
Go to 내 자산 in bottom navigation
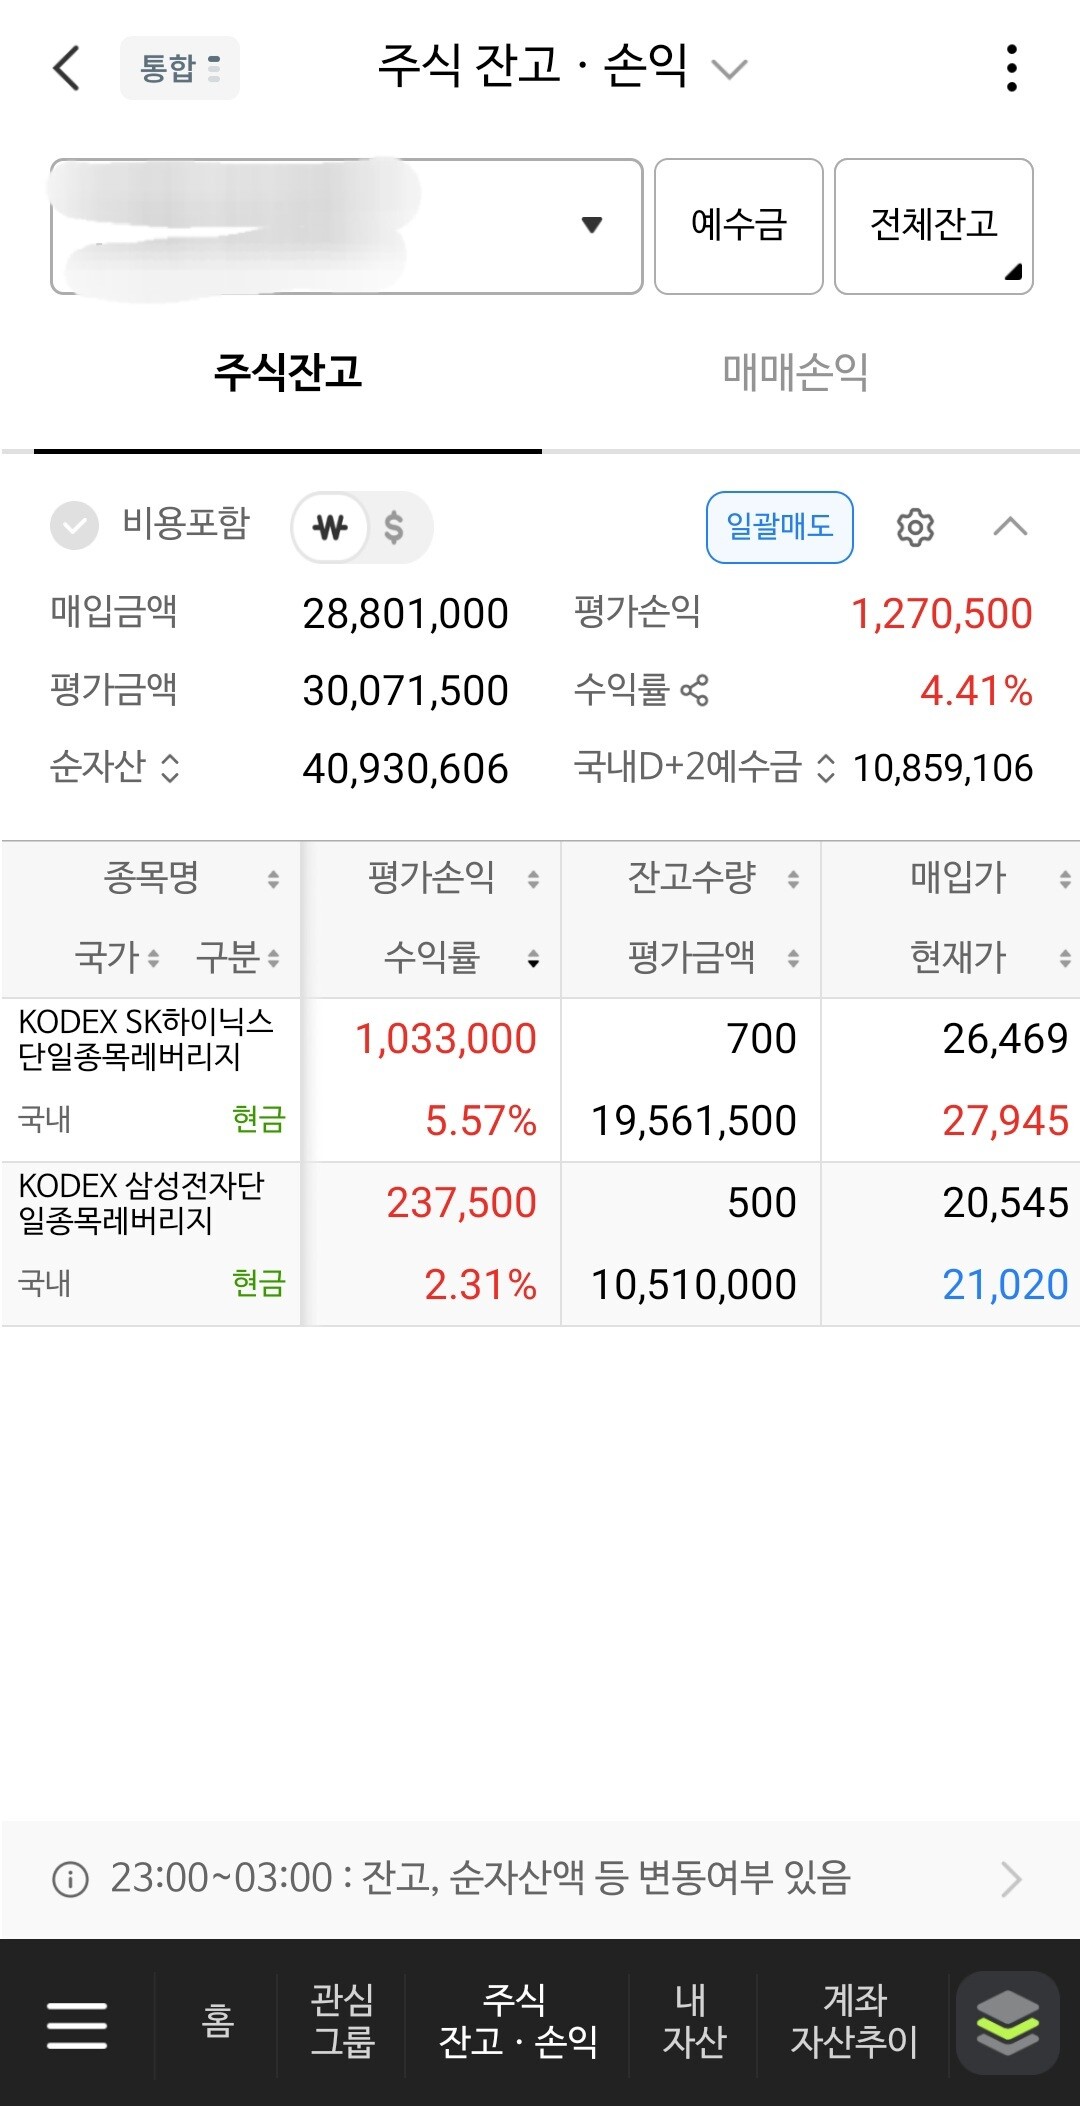[x=694, y=2021]
